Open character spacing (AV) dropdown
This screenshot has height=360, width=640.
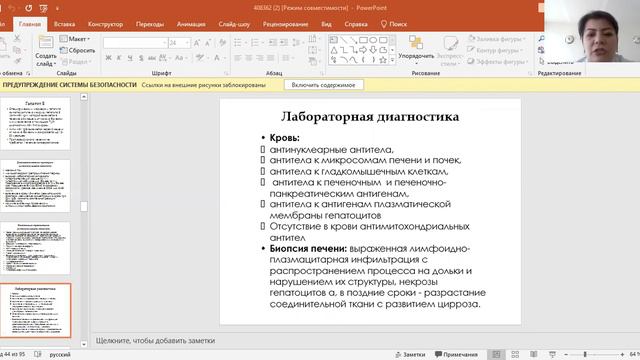164,58
